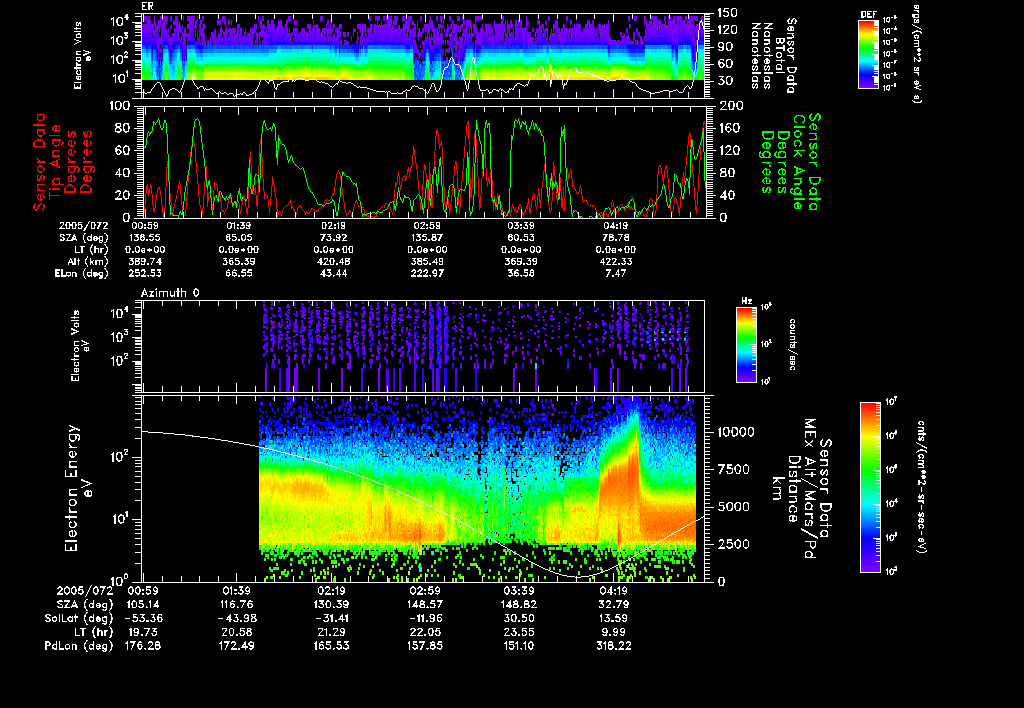Click the ELon value 36.58
This screenshot has width=1024, height=708.
pyautogui.click(x=521, y=274)
